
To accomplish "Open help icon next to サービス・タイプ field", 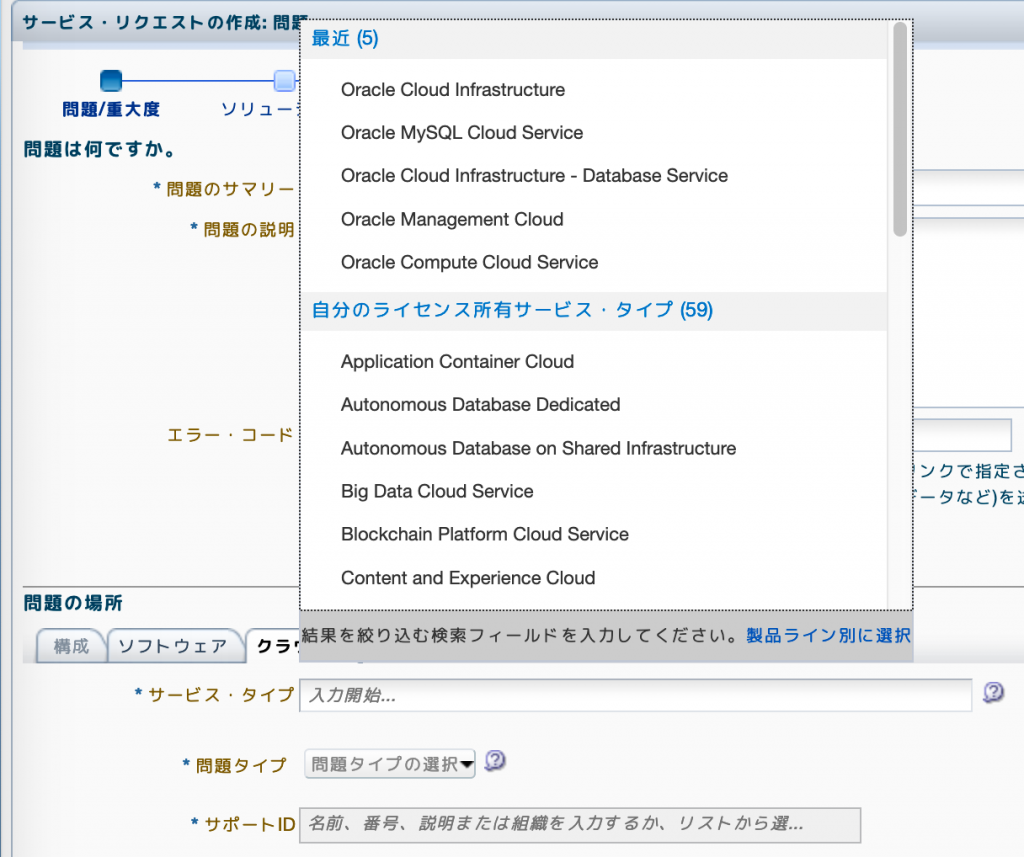I will tap(993, 692).
